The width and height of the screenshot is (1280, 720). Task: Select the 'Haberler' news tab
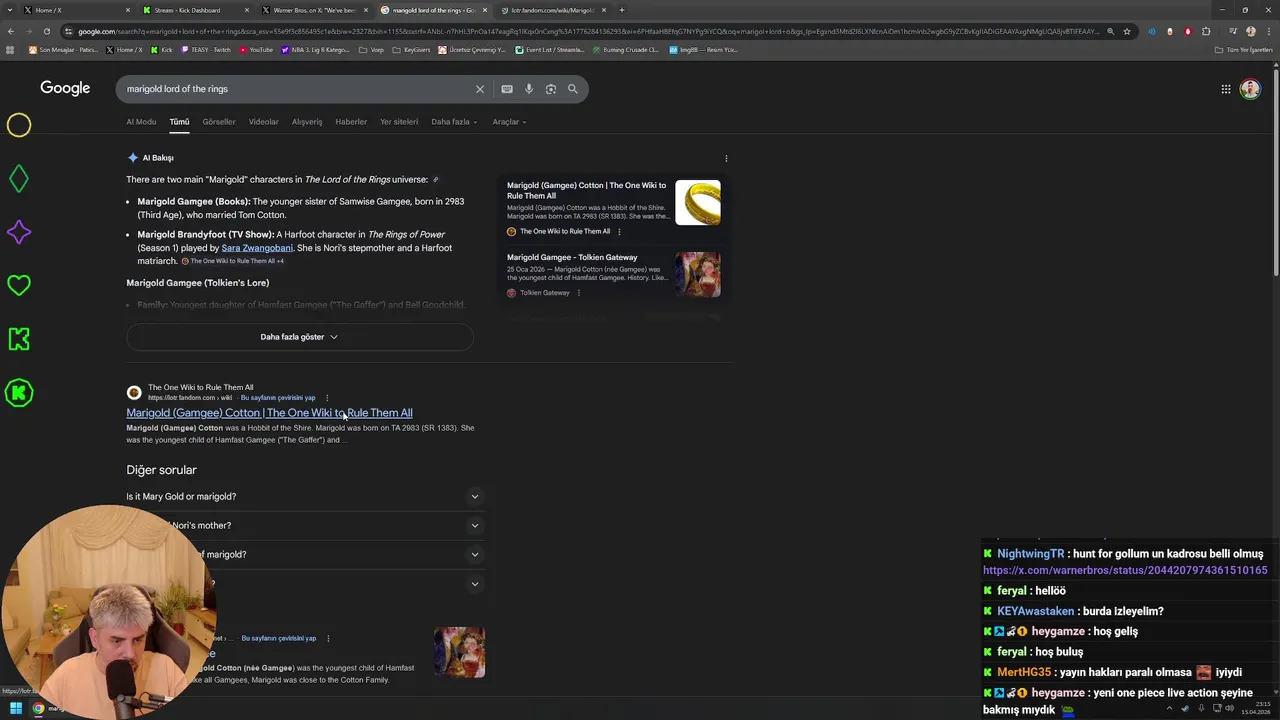pyautogui.click(x=351, y=122)
